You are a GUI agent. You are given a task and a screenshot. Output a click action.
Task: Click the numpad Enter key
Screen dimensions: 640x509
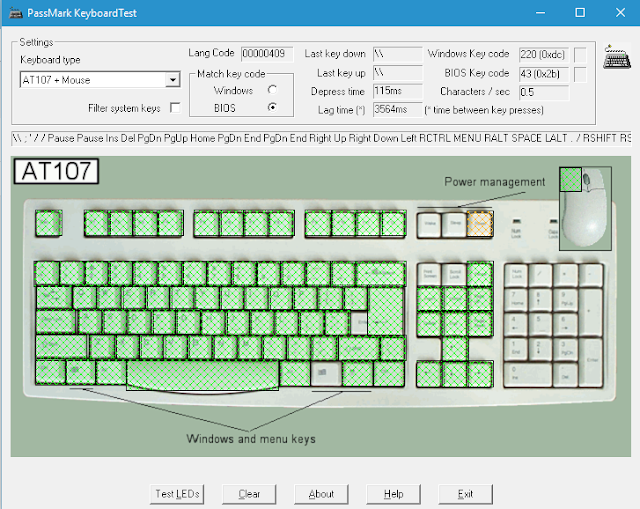591,362
